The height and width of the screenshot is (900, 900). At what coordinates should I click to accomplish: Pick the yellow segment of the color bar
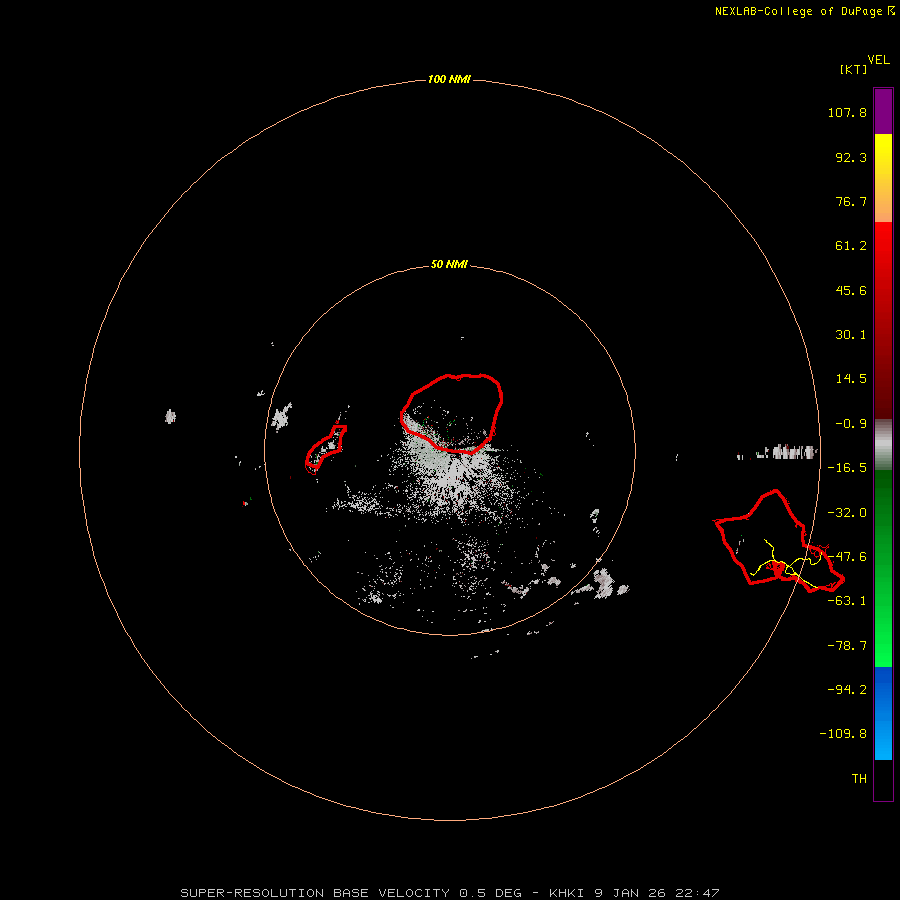883,178
